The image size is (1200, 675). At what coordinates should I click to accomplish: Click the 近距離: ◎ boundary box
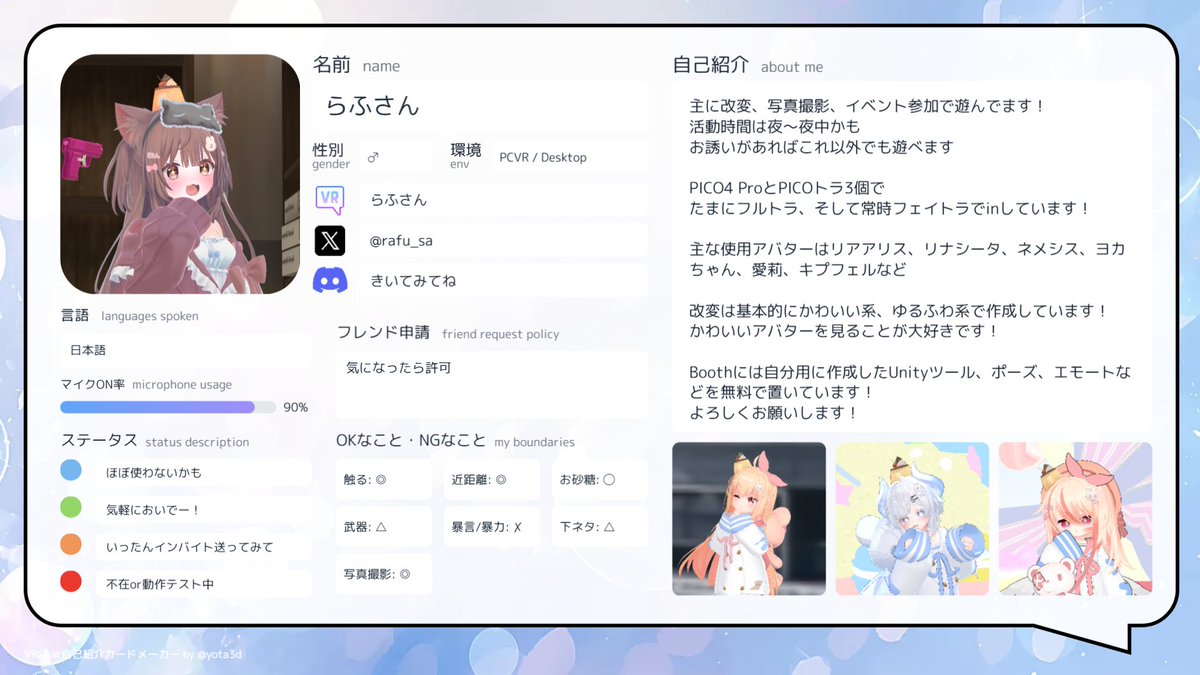tap(492, 480)
